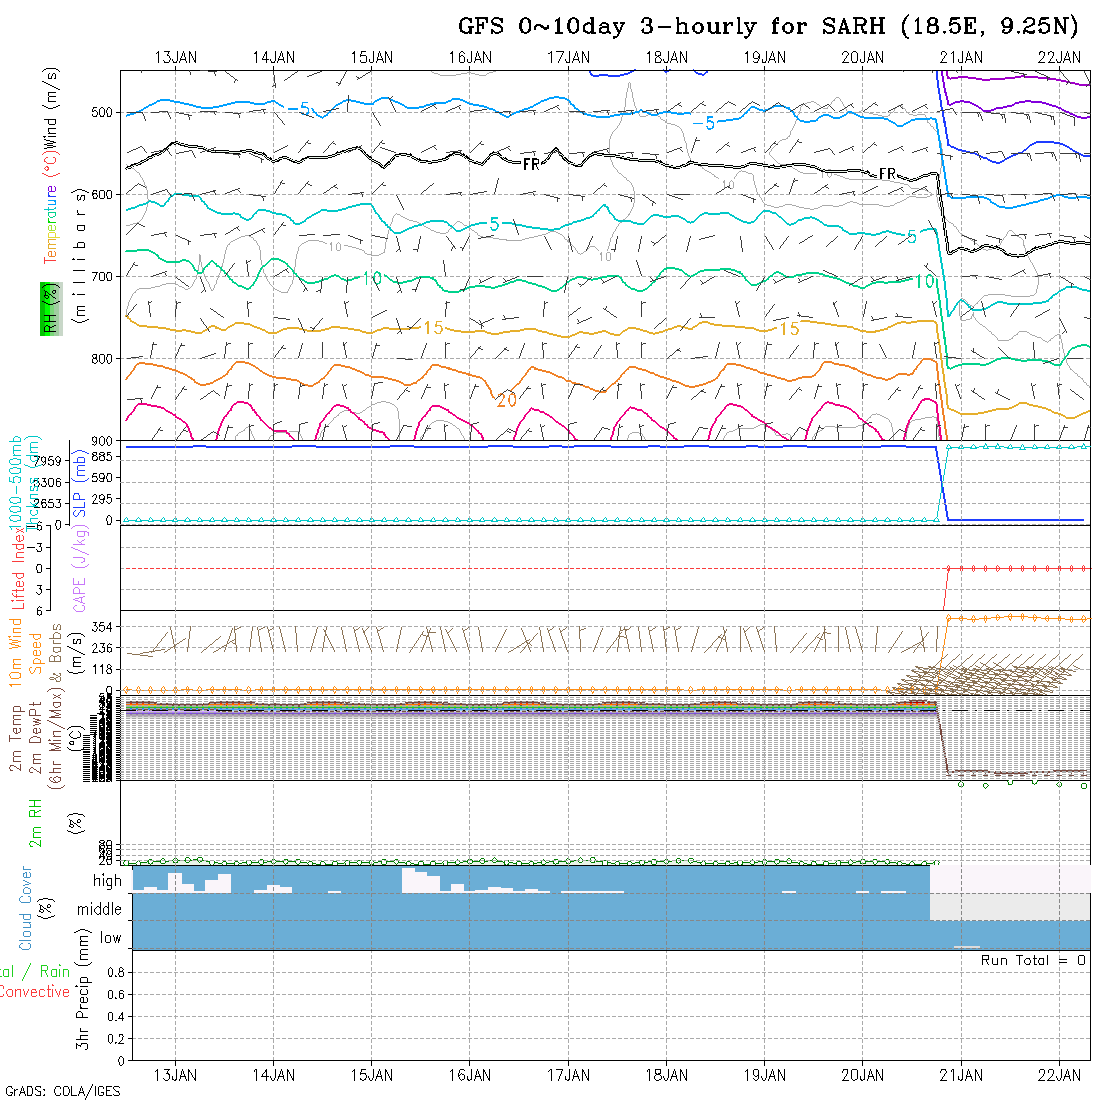Click the 885 SLP axis tick label
1100x1100 pixels.
104,457
